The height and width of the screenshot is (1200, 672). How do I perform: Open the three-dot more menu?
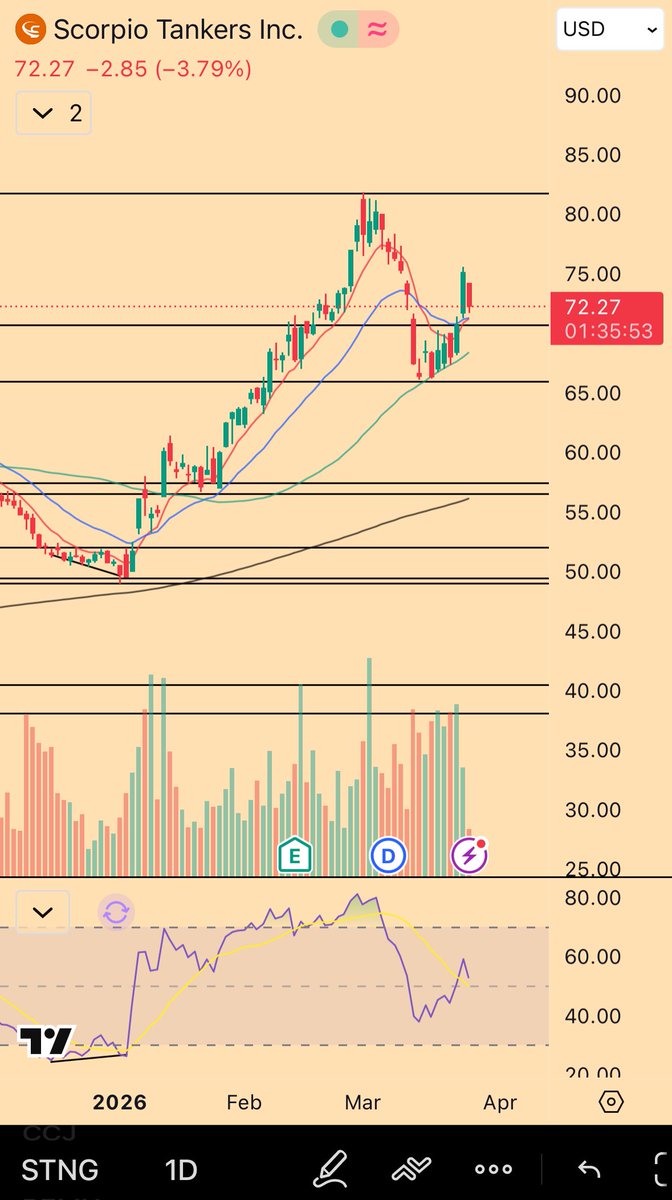tap(494, 1169)
